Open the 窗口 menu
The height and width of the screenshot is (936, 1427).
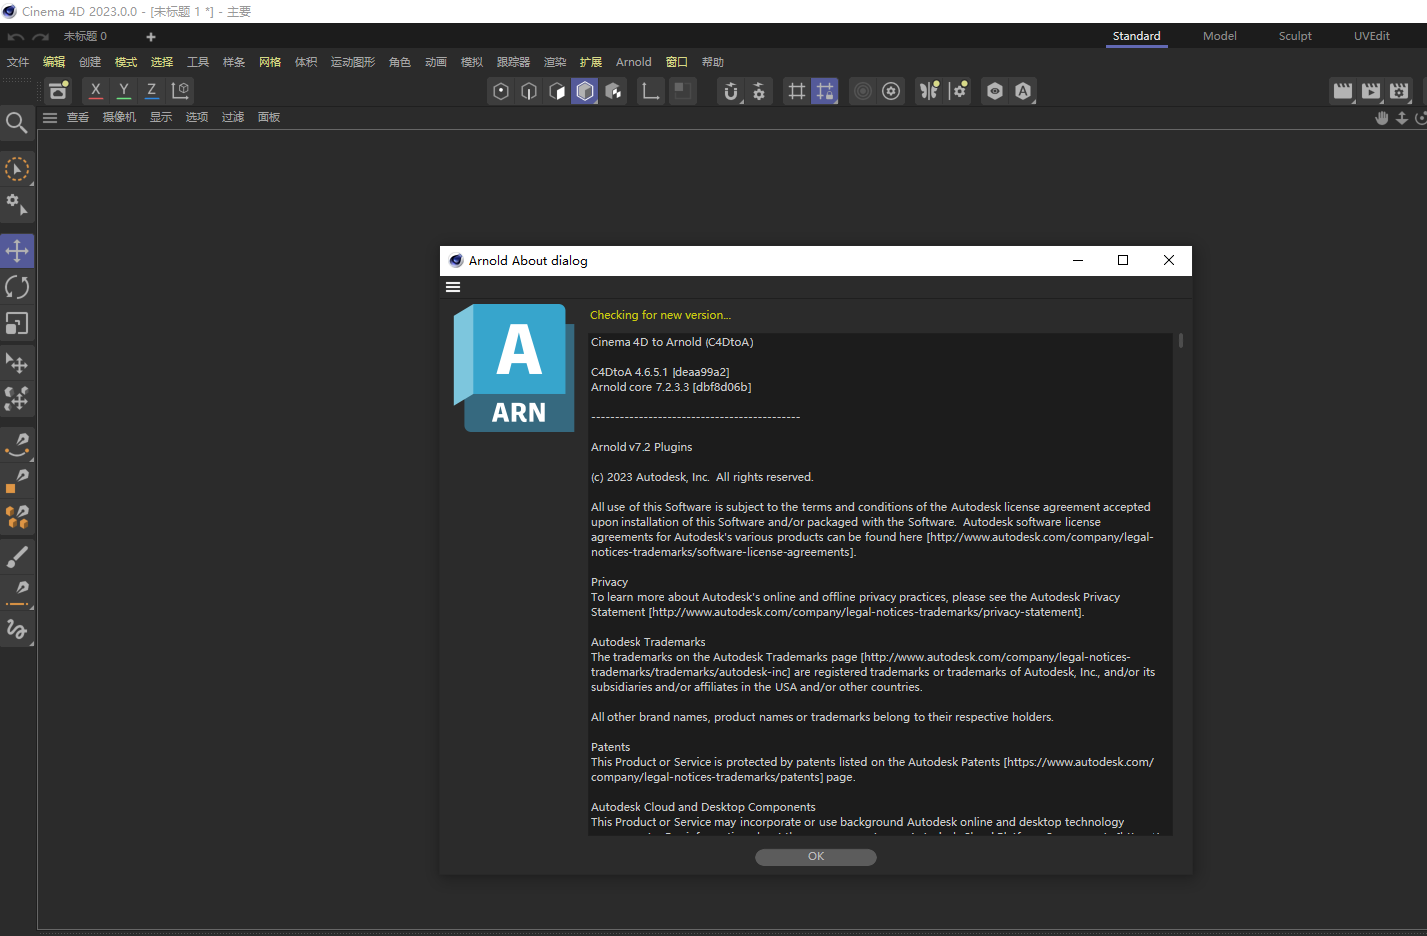coord(677,62)
